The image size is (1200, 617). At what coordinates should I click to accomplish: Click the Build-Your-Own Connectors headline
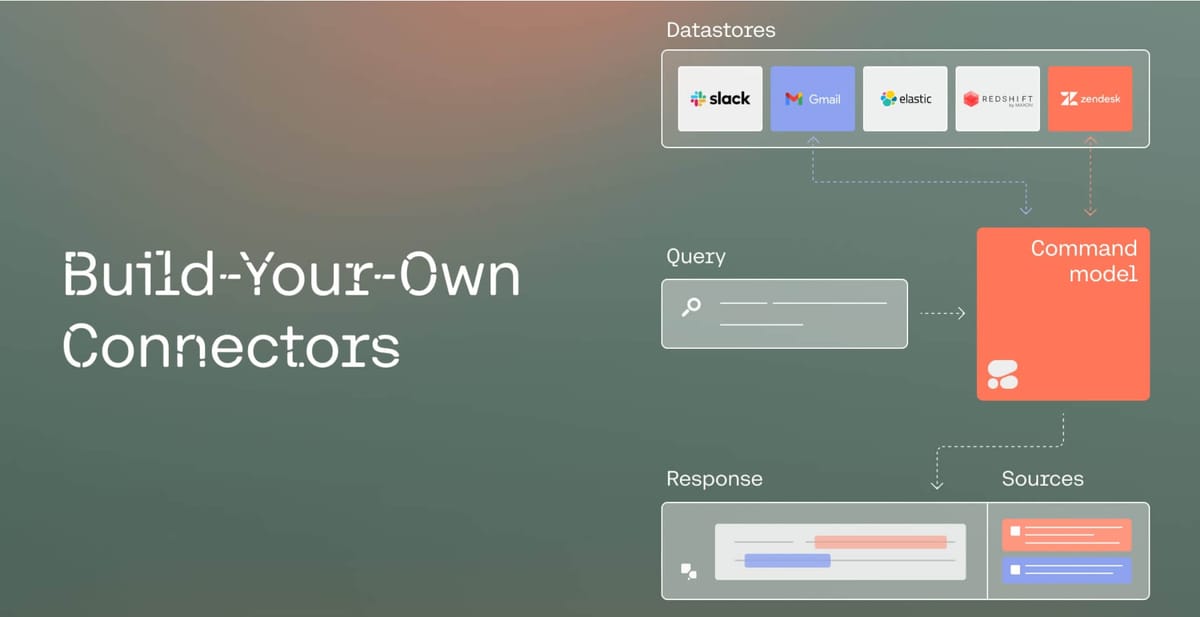tap(292, 310)
